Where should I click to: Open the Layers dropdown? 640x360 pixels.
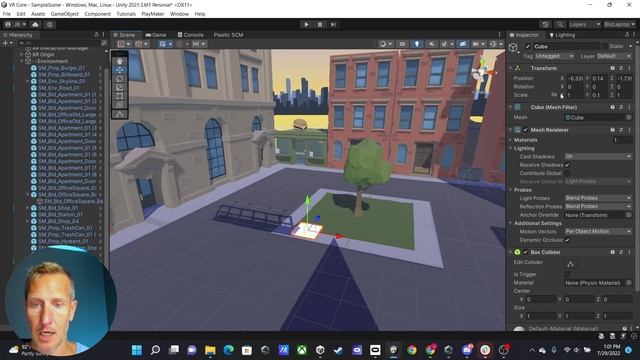[584, 24]
